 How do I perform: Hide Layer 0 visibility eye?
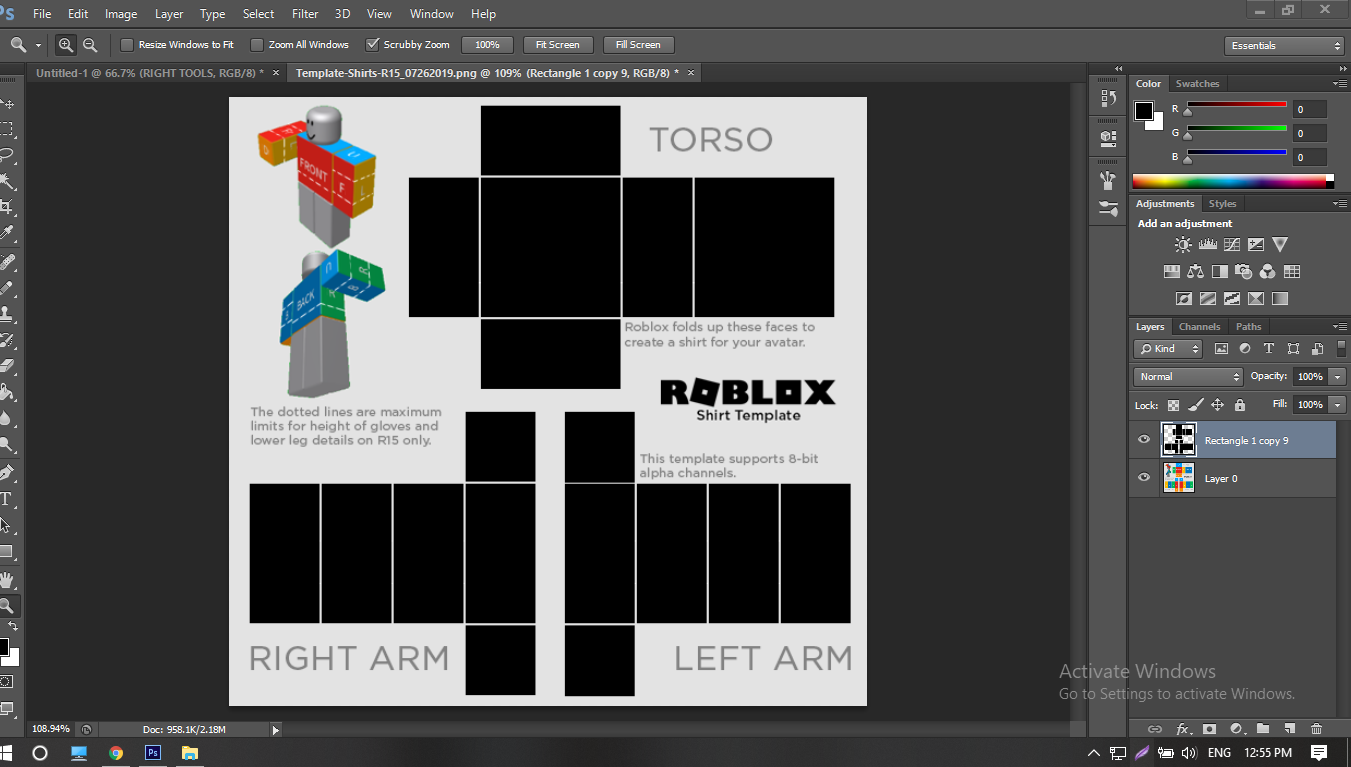click(1144, 478)
